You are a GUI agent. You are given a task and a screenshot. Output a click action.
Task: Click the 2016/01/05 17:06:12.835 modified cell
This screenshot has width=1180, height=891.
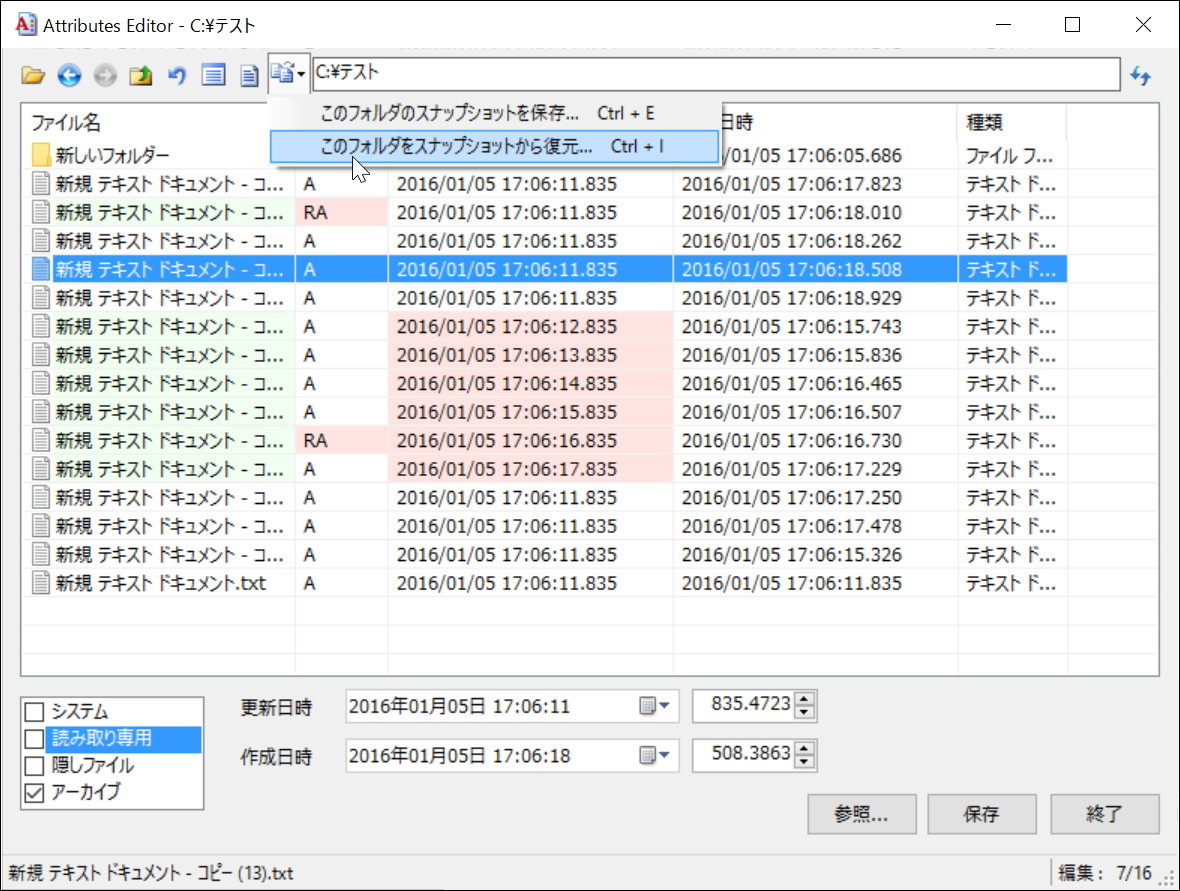[x=530, y=327]
